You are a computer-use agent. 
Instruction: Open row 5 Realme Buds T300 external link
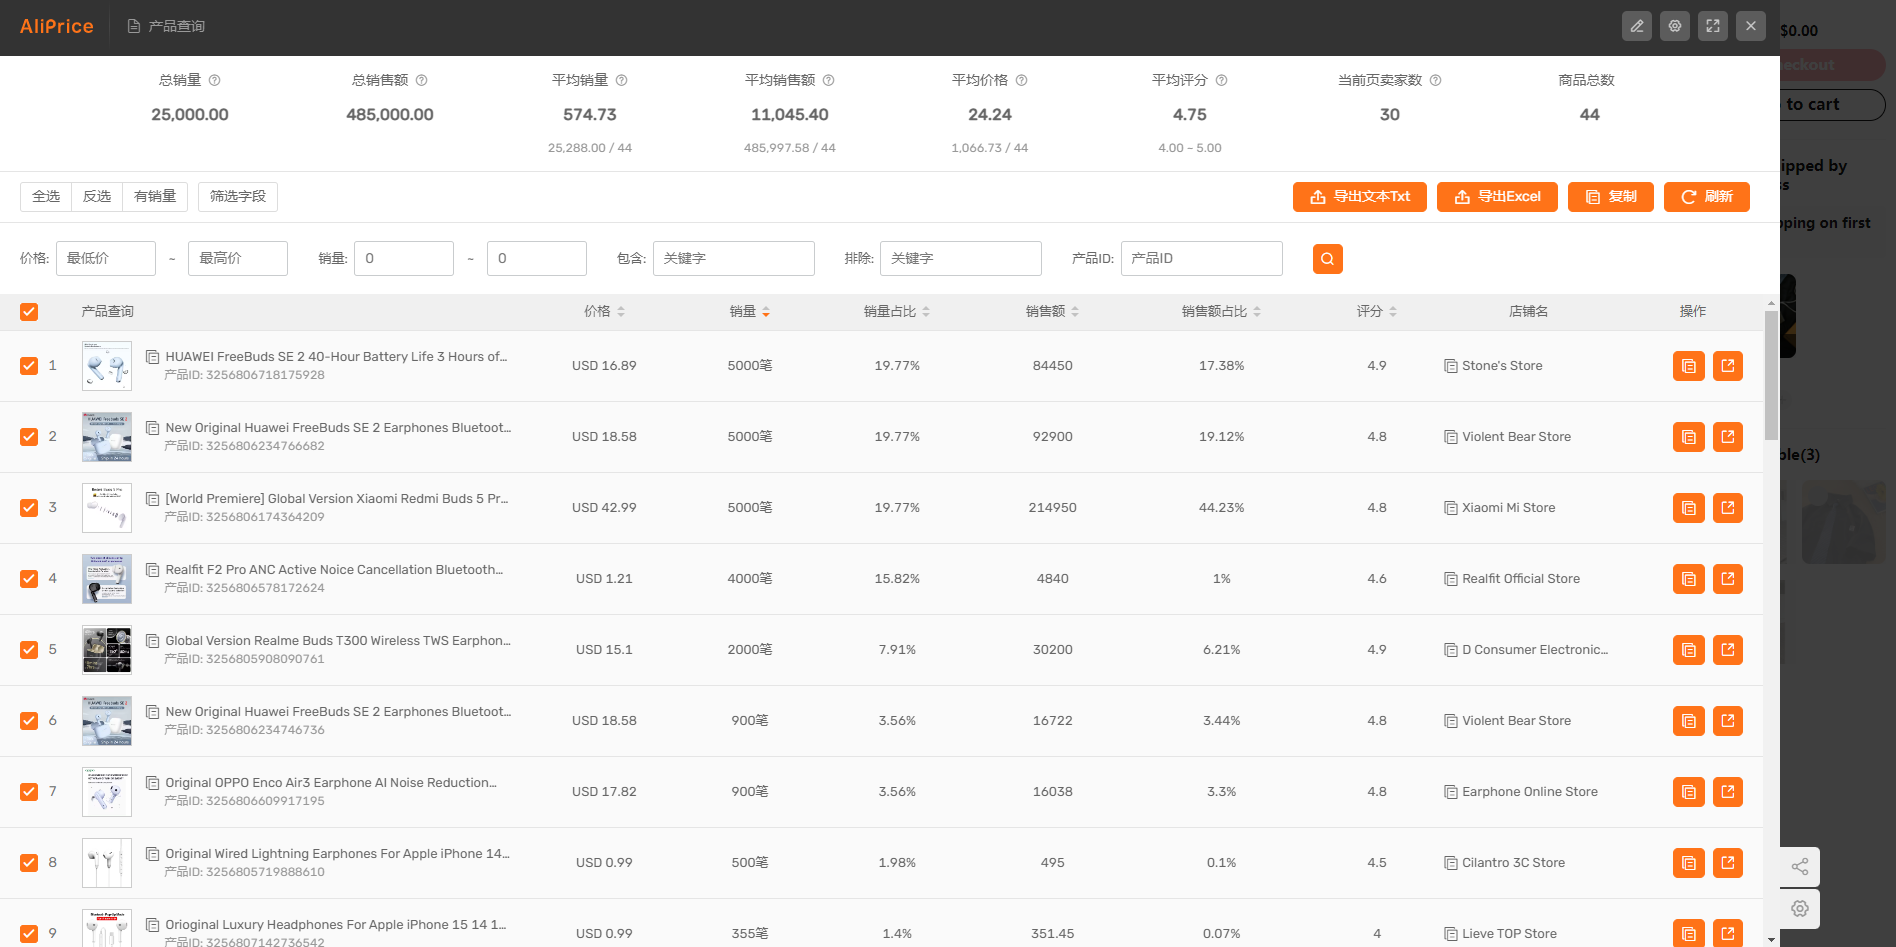[1728, 650]
